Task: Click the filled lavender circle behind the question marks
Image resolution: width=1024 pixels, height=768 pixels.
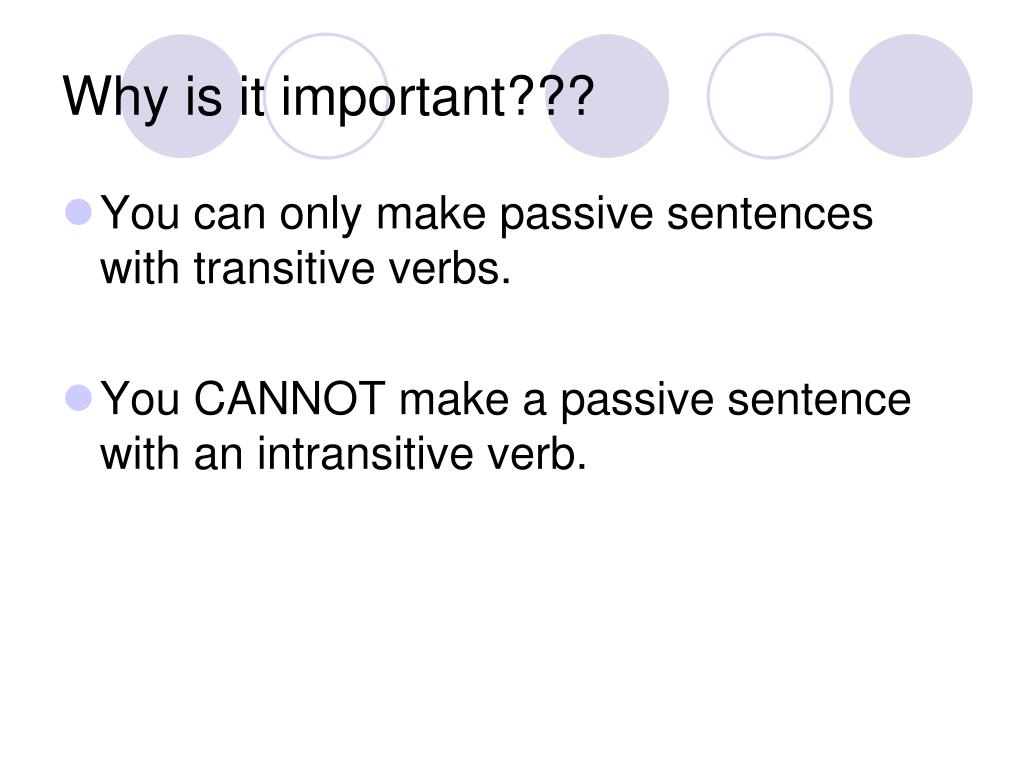Action: pos(607,96)
